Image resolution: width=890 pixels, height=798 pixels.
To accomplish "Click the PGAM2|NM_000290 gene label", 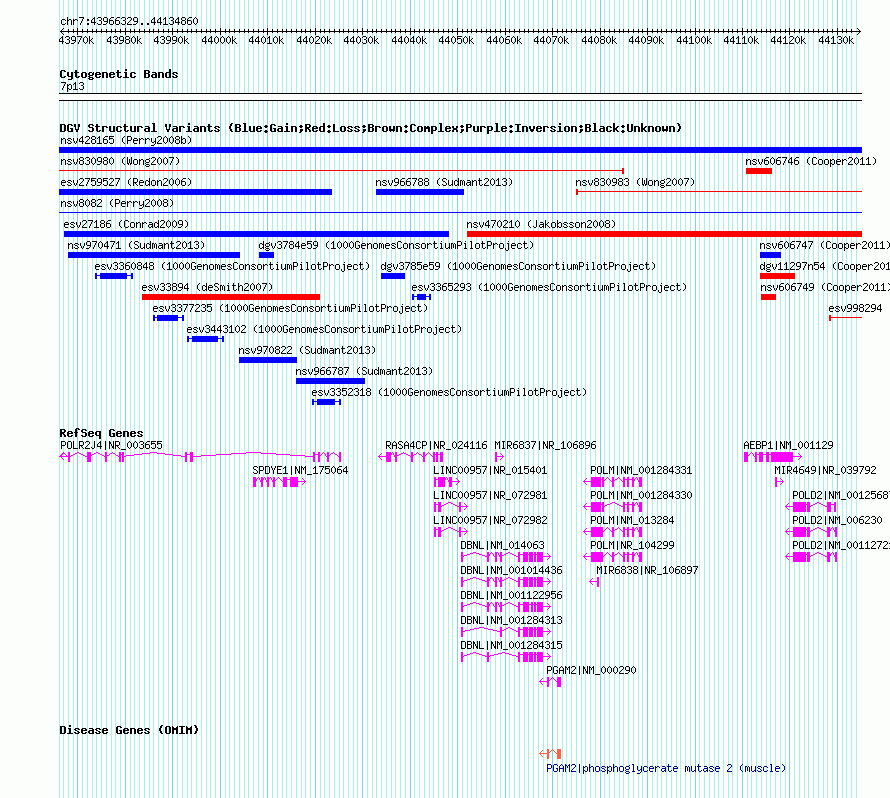I will [x=591, y=670].
